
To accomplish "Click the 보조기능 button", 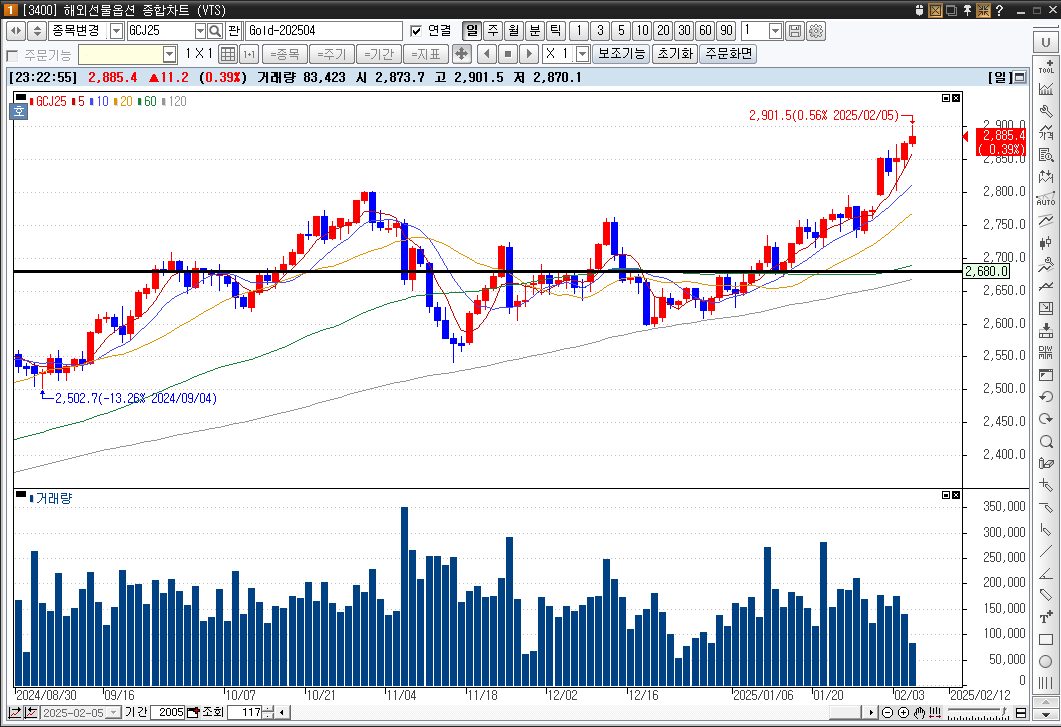I will 621,53.
